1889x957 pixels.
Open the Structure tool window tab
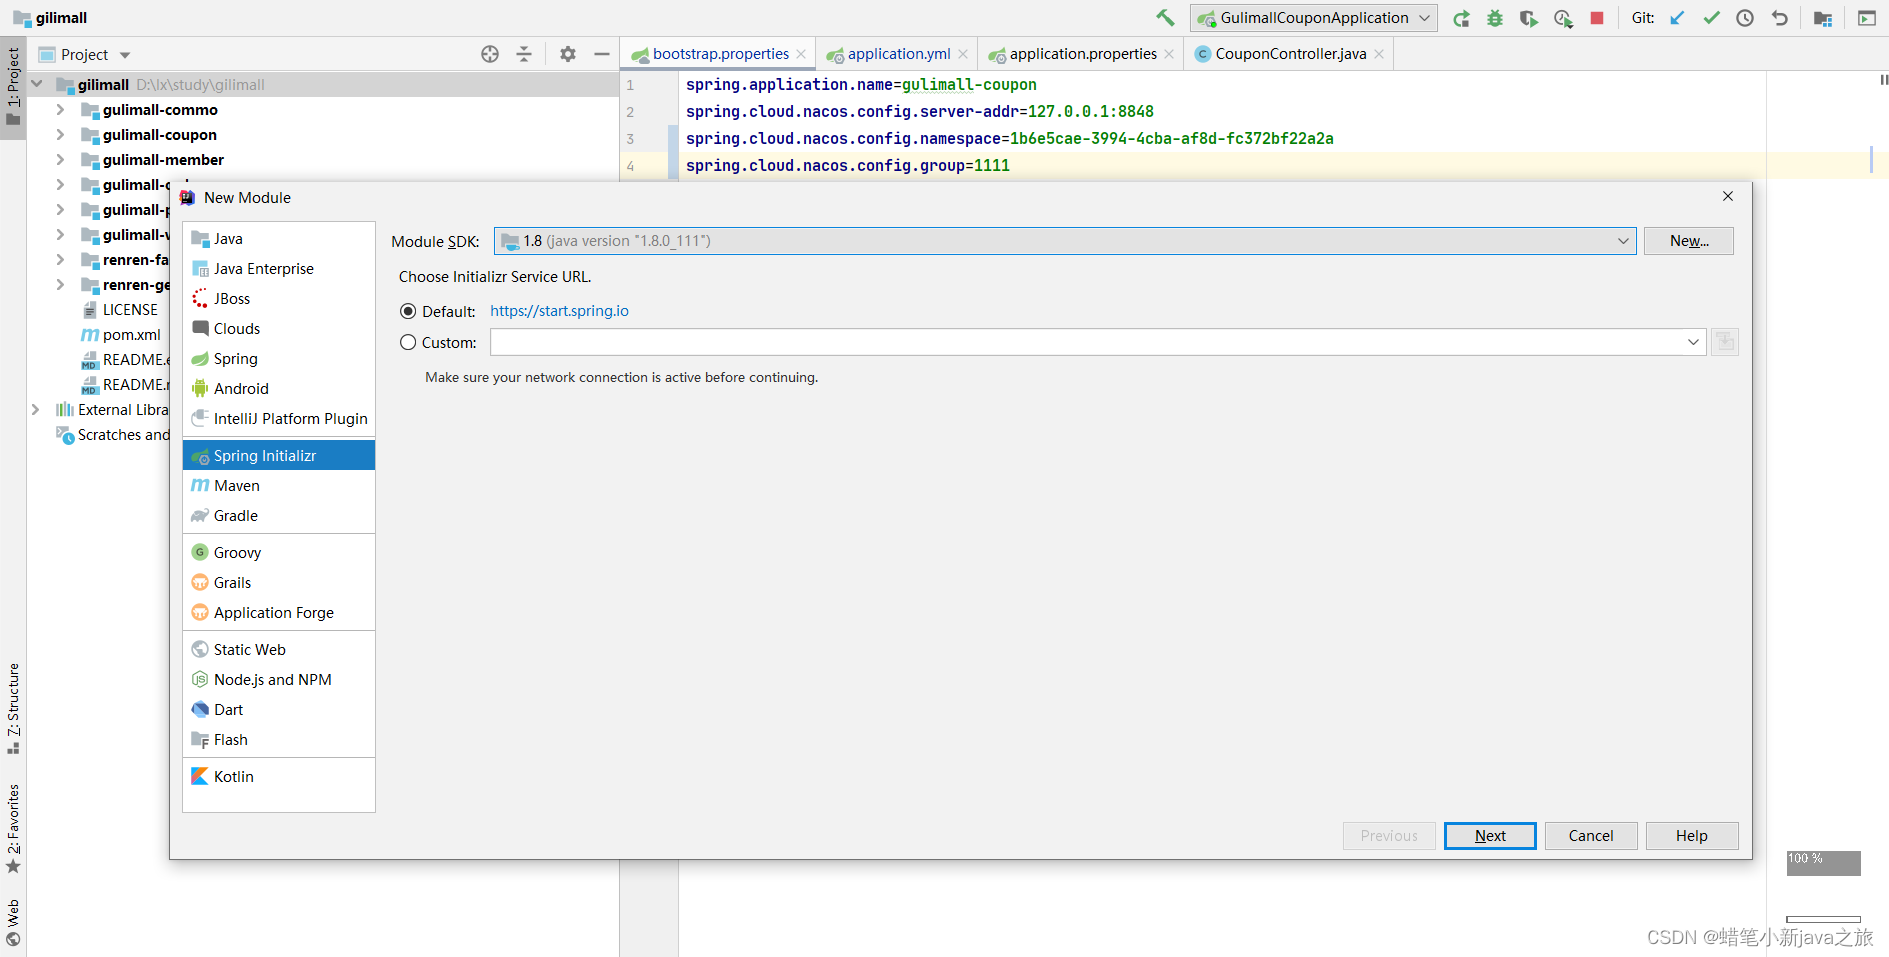(x=13, y=708)
